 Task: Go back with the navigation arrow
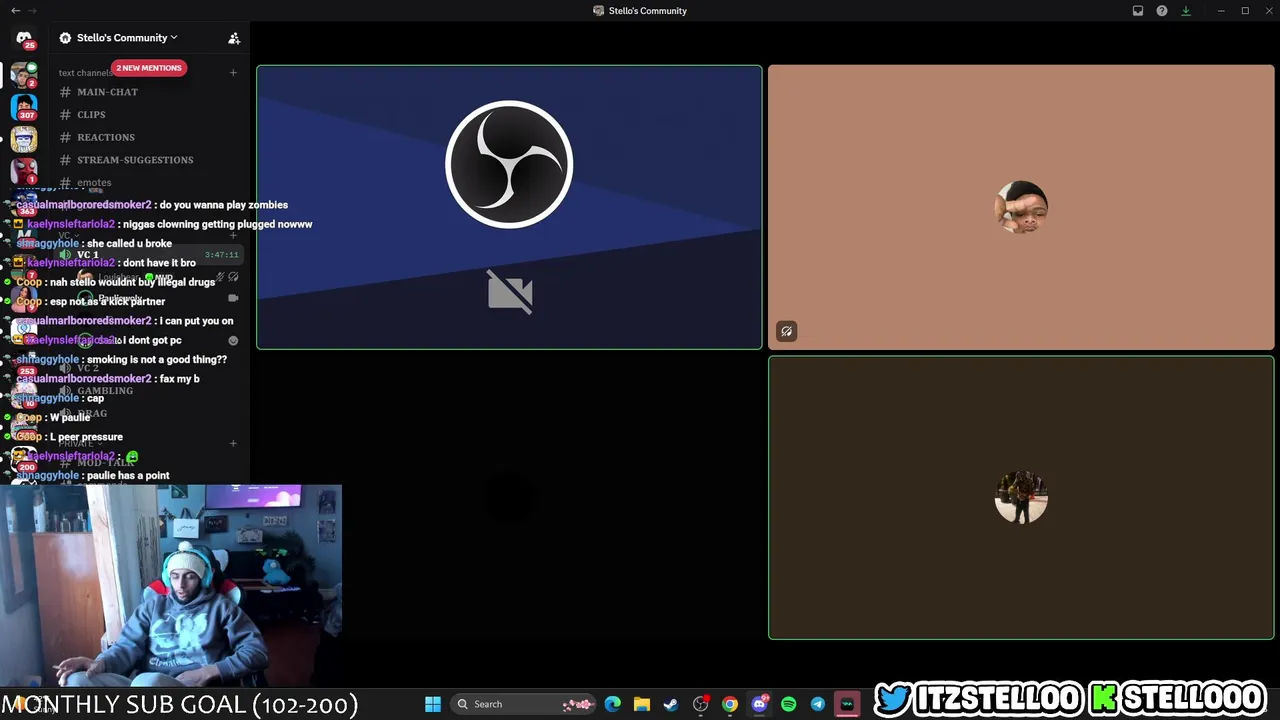(x=15, y=10)
